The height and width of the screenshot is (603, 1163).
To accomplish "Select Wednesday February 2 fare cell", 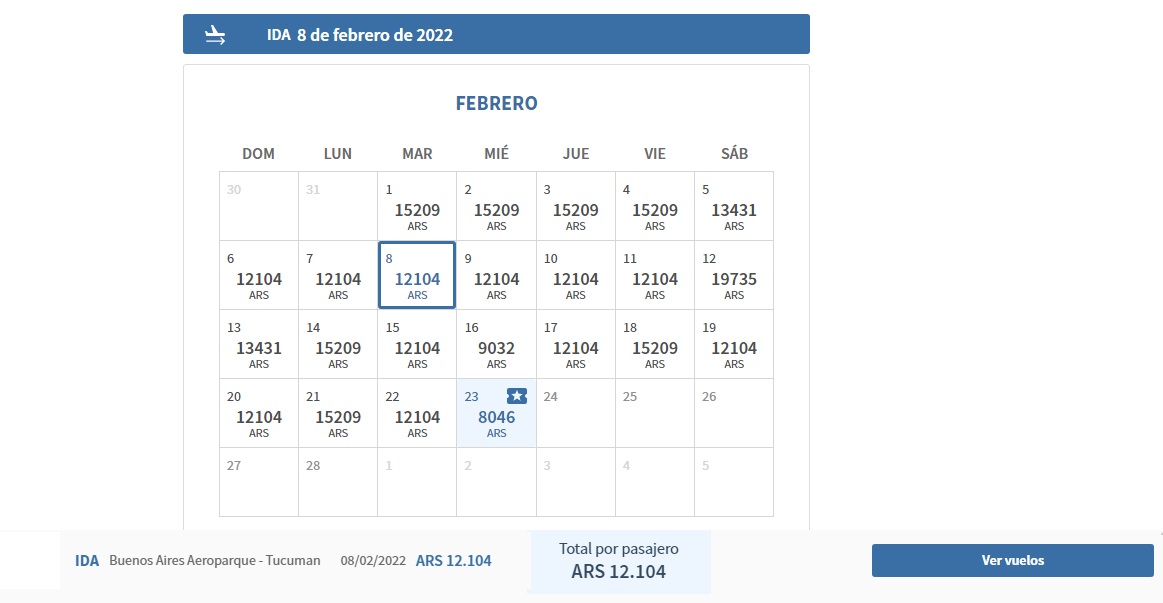I will [x=496, y=206].
